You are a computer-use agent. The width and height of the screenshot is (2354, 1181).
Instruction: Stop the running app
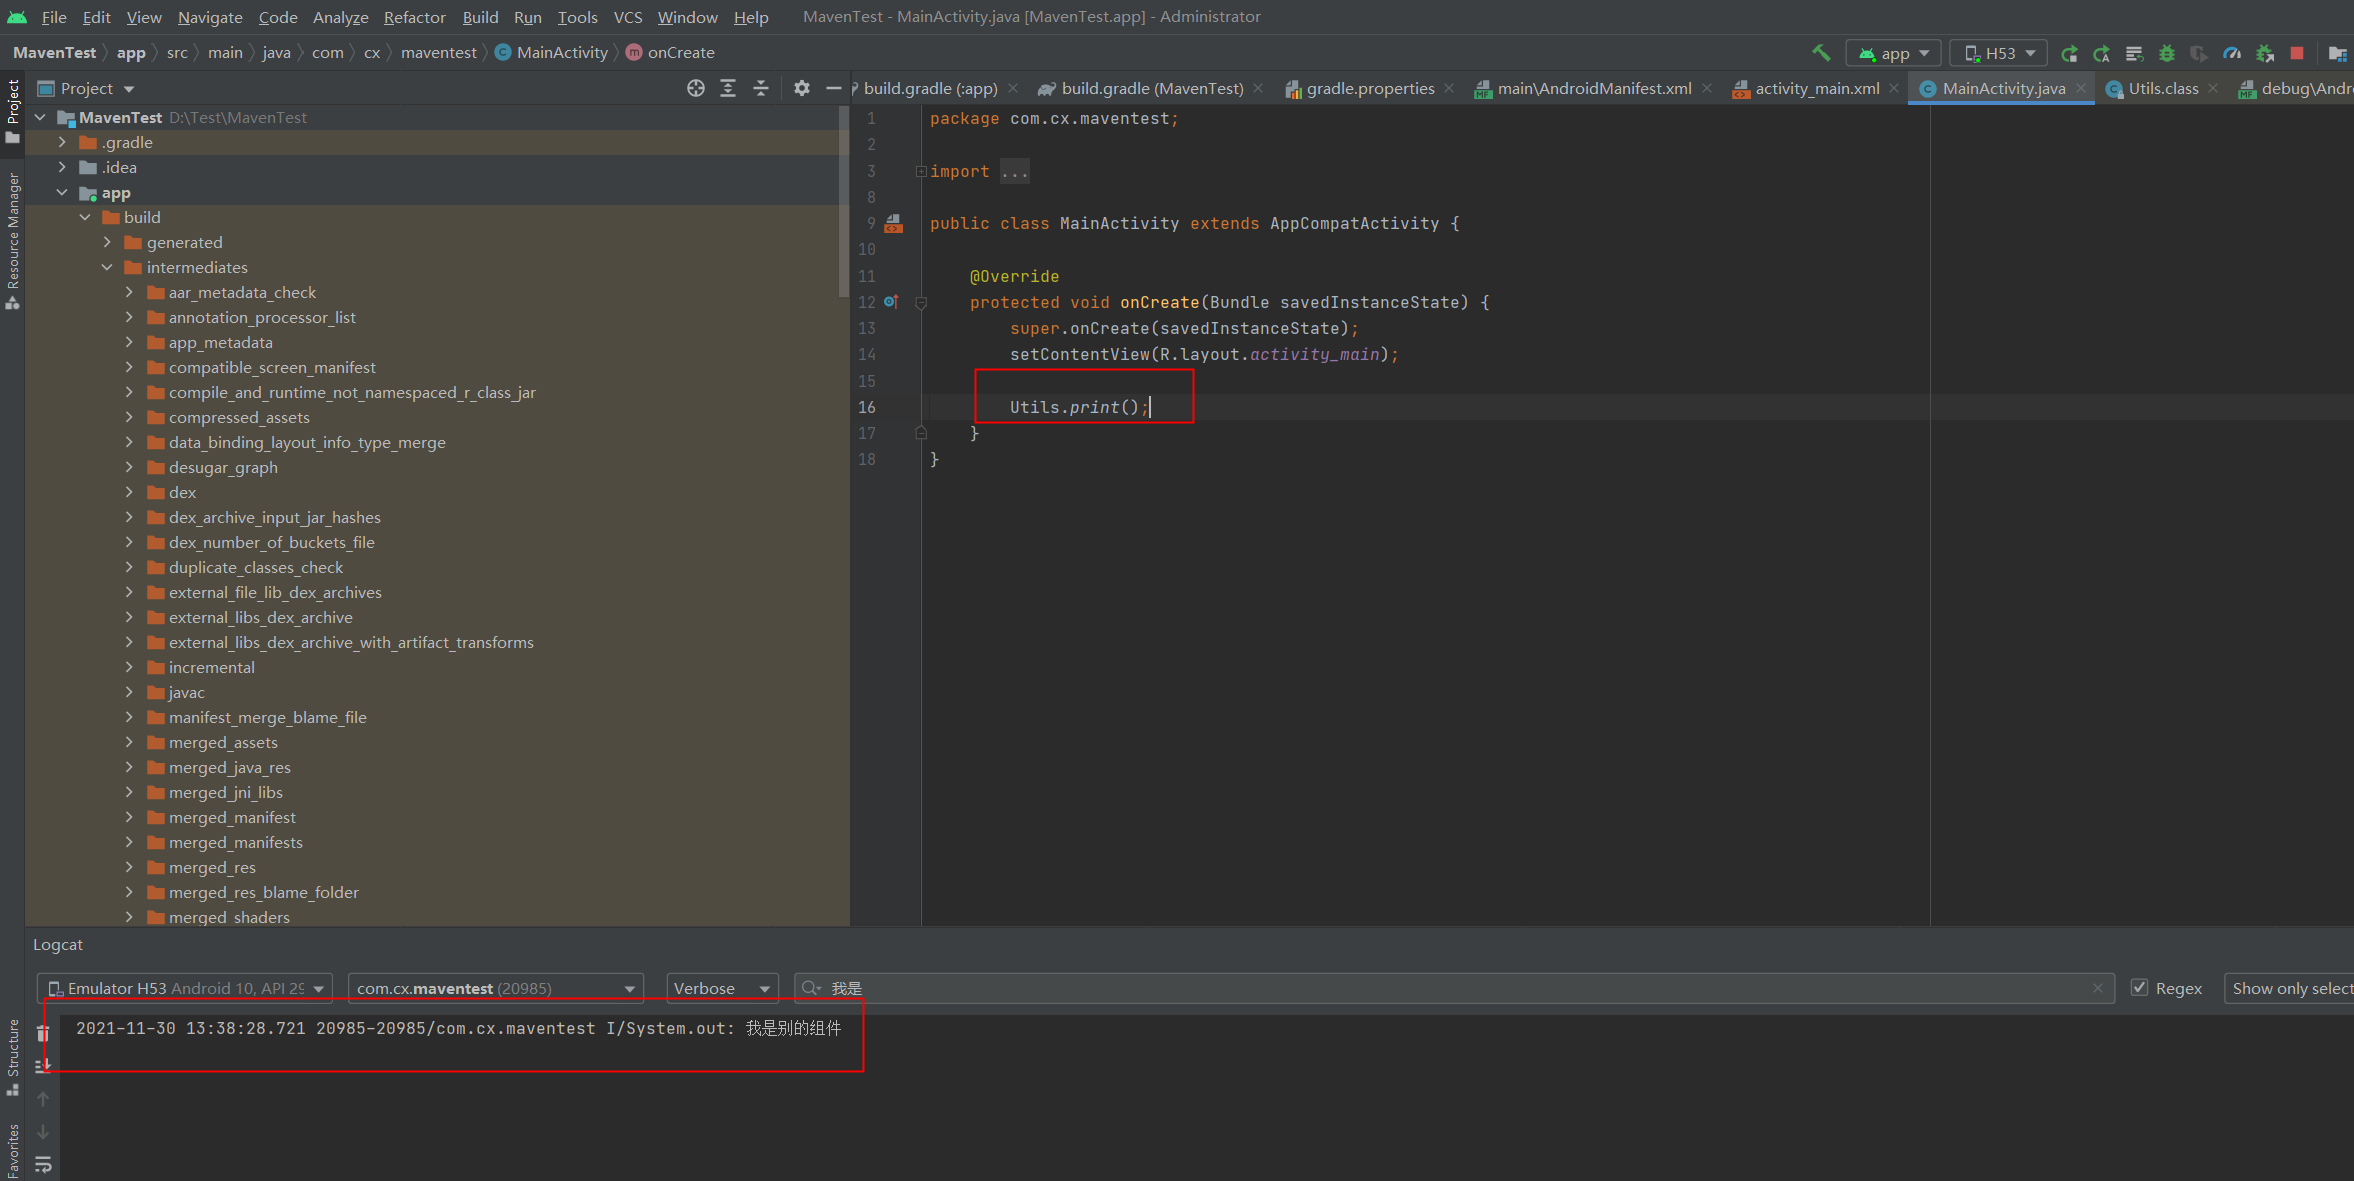(x=2297, y=53)
